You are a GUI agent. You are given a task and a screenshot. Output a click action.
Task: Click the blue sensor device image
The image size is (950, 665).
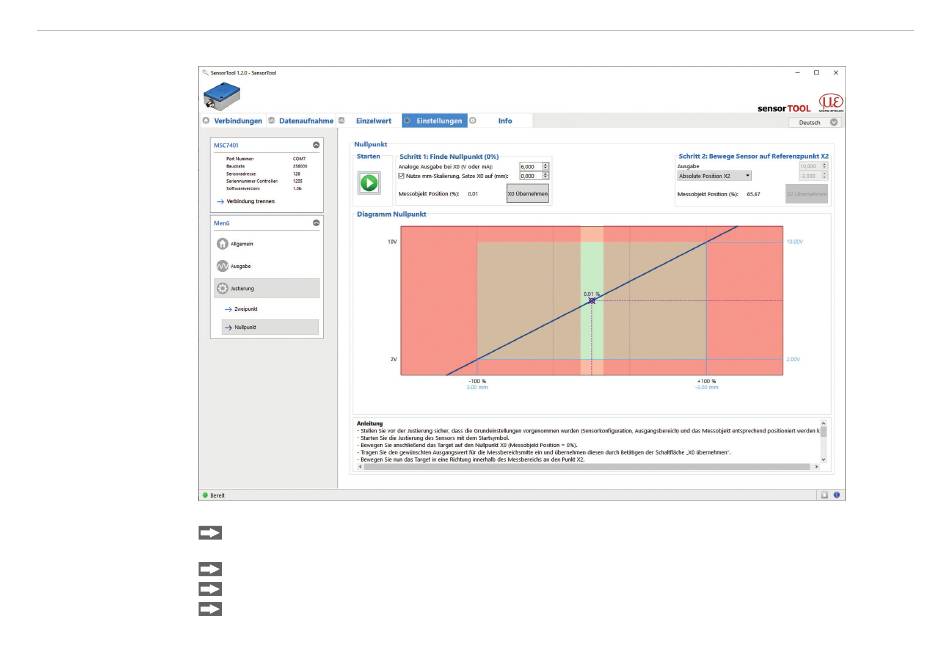[x=222, y=96]
